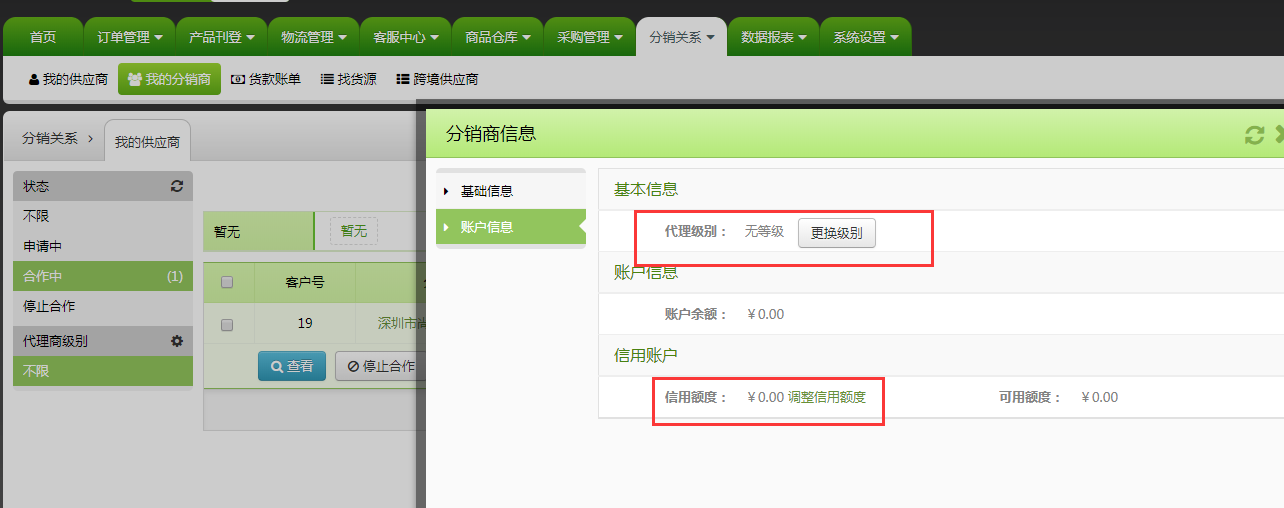
Task: Refresh the 状态 filter panel icon
Action: [177, 186]
